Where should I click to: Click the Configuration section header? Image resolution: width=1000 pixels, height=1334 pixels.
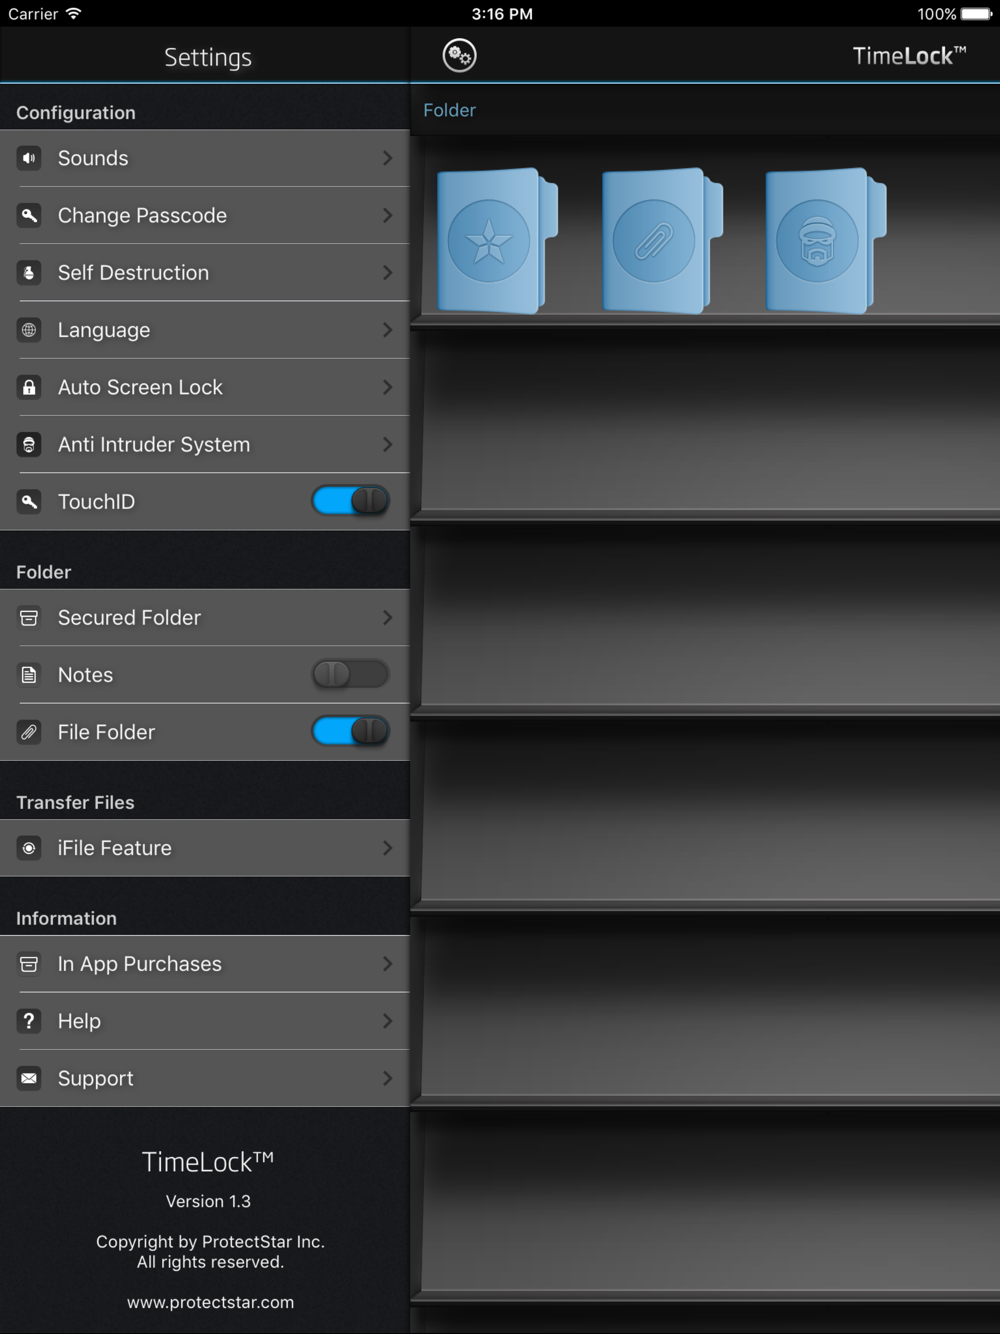pos(76,113)
